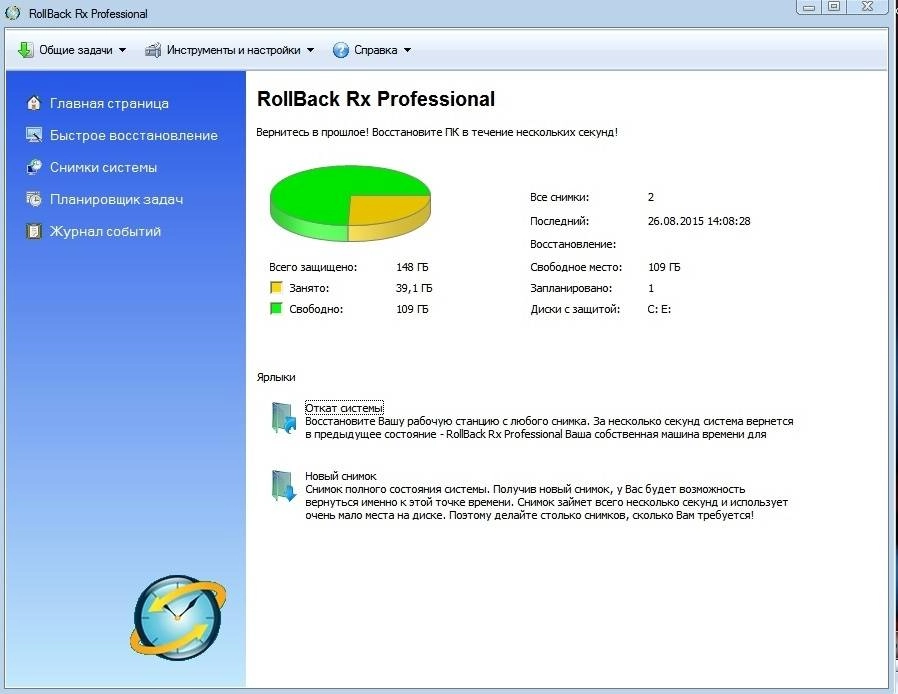
Task: Click the disk usage pie chart
Action: (x=350, y=203)
